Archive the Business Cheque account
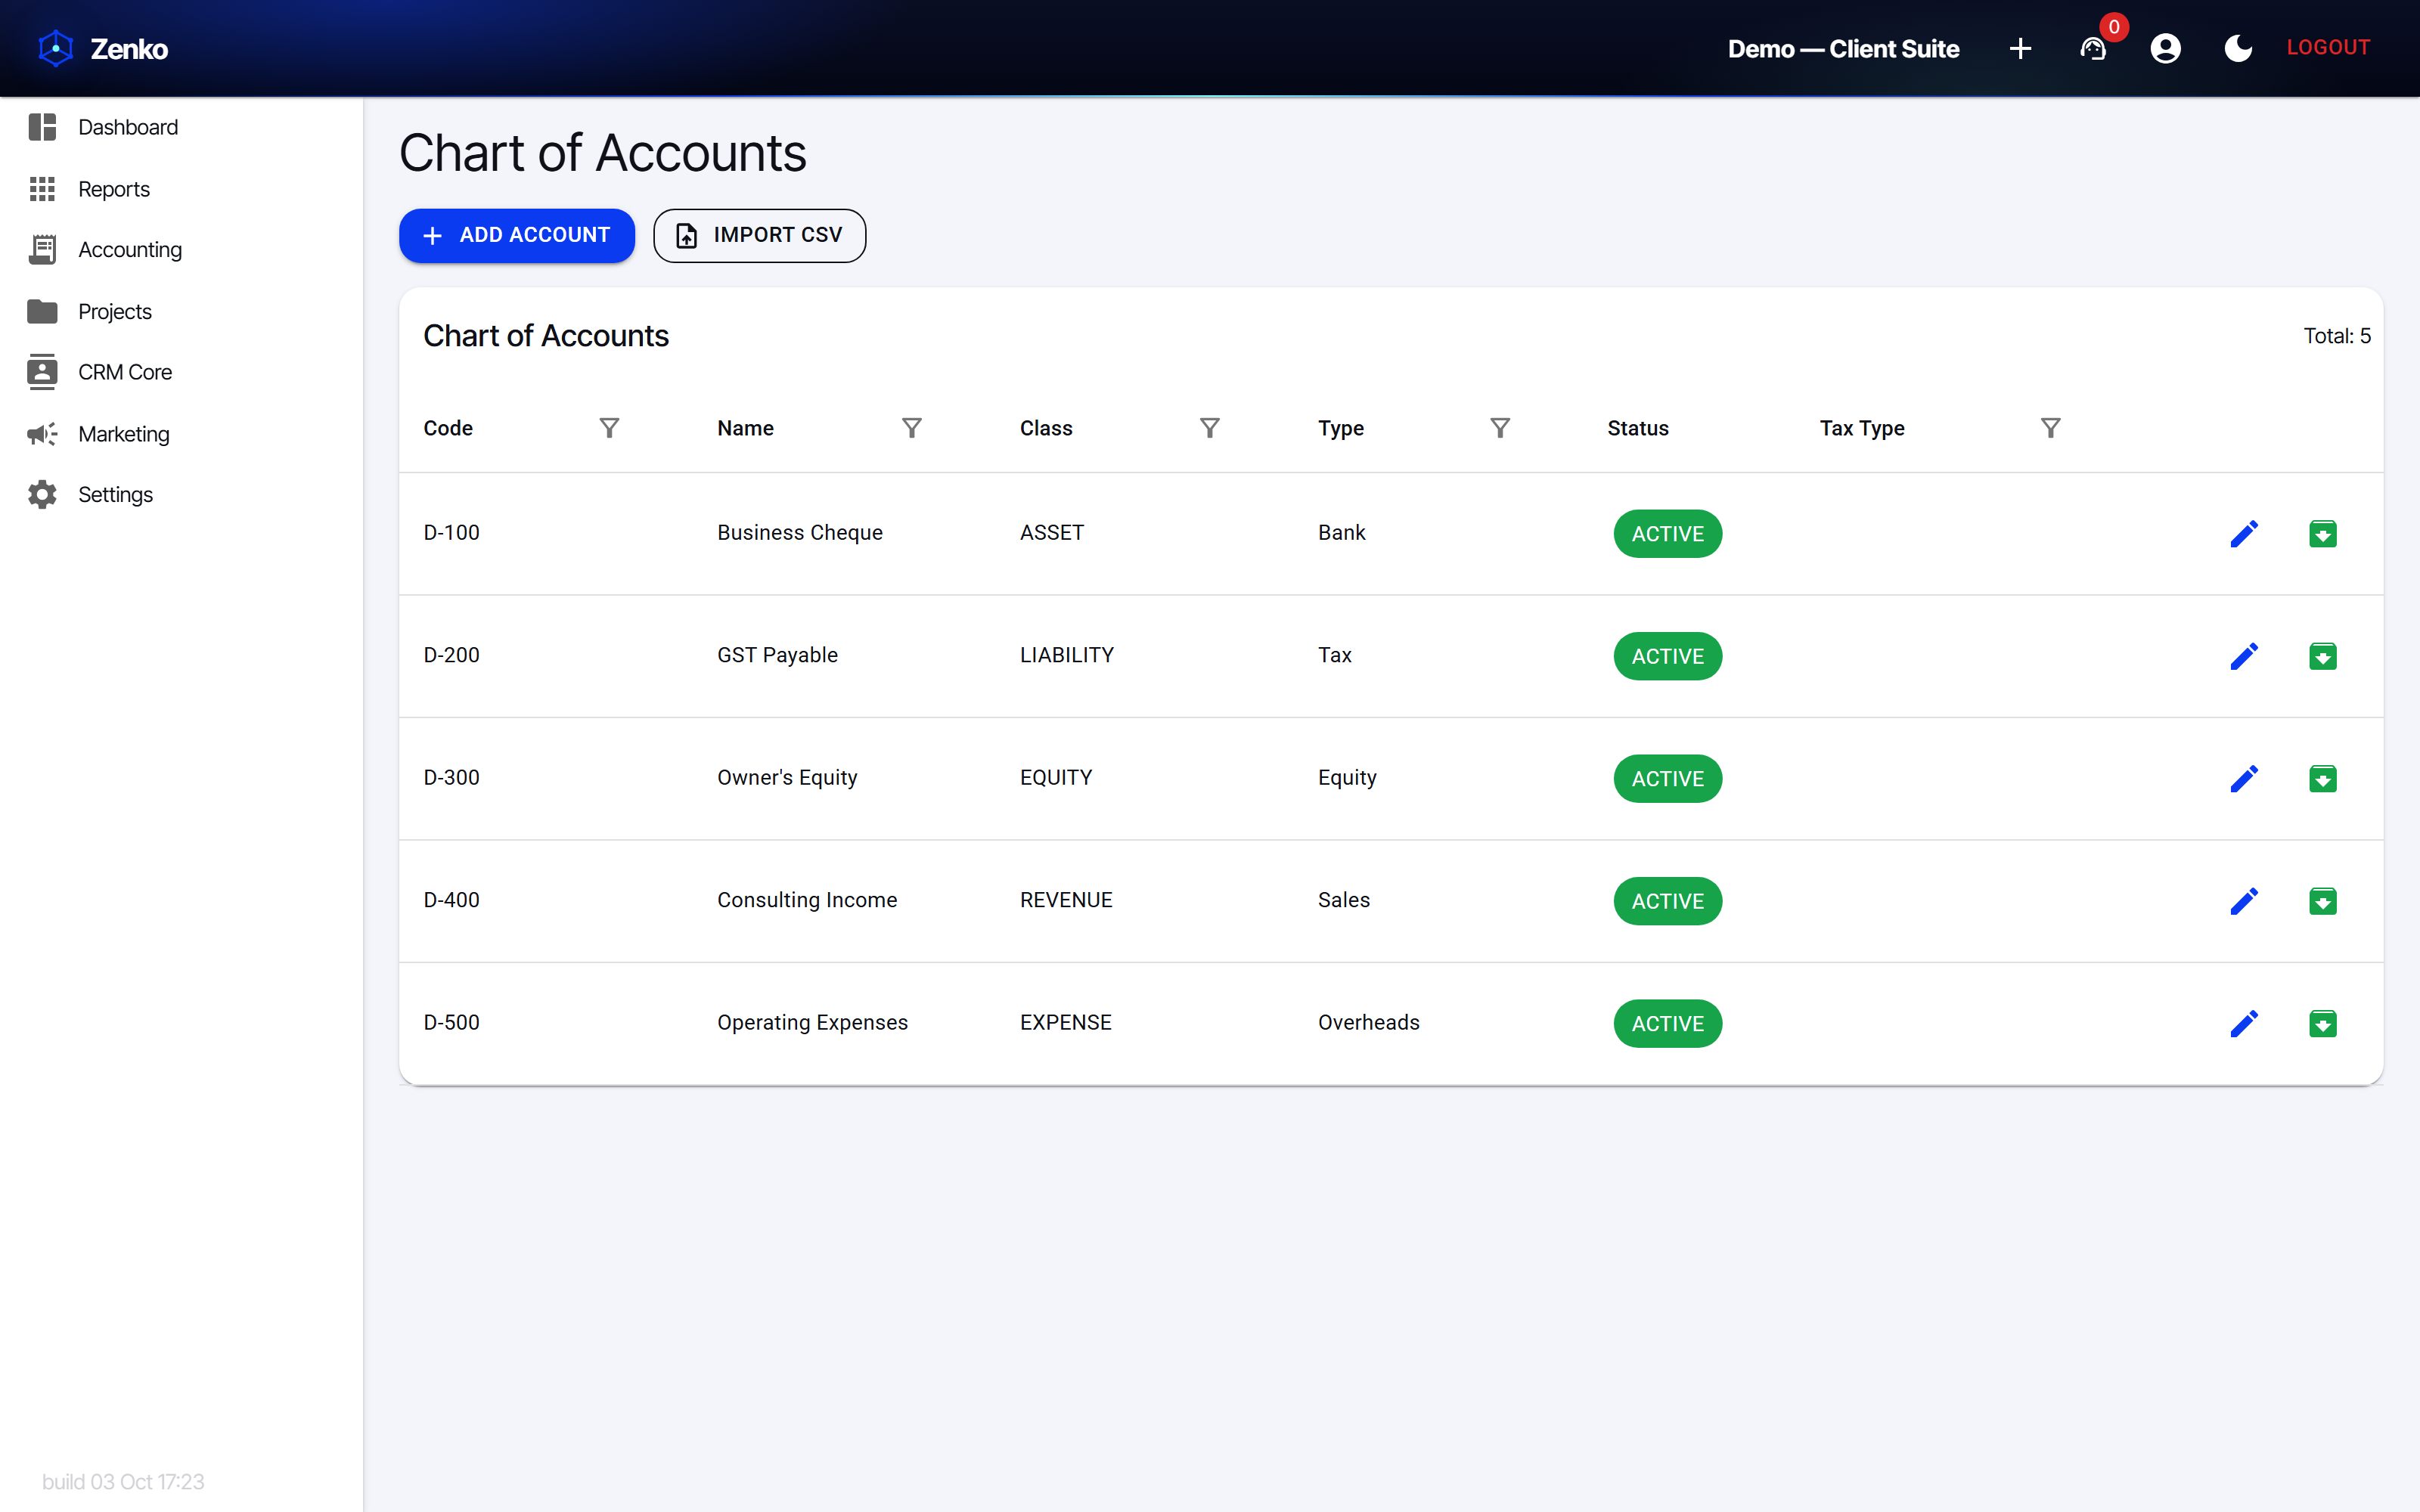 tap(2323, 534)
